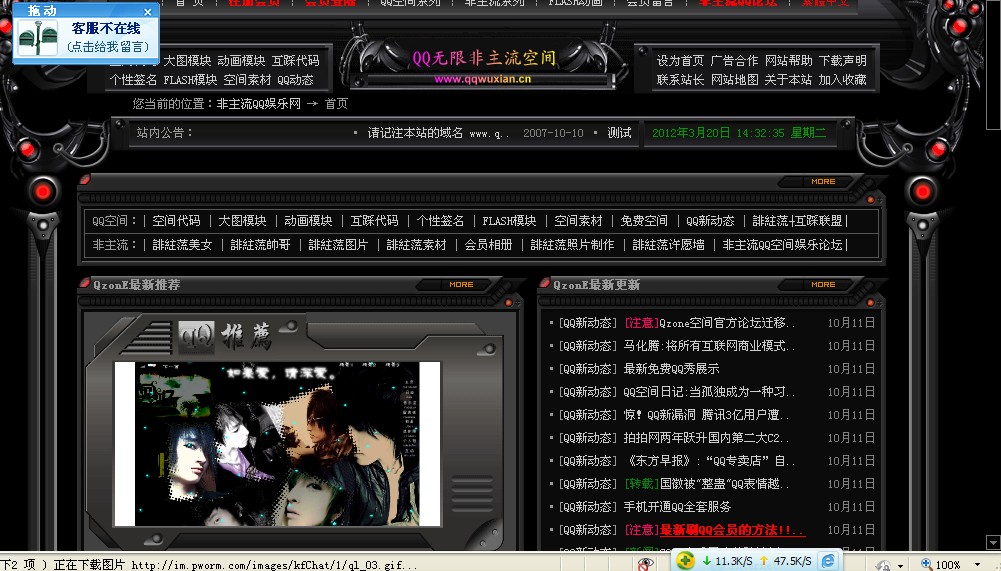Image resolution: width=1001 pixels, height=571 pixels.
Task: Open 个性签名 in QQ空间 nav row
Action: tap(440, 220)
